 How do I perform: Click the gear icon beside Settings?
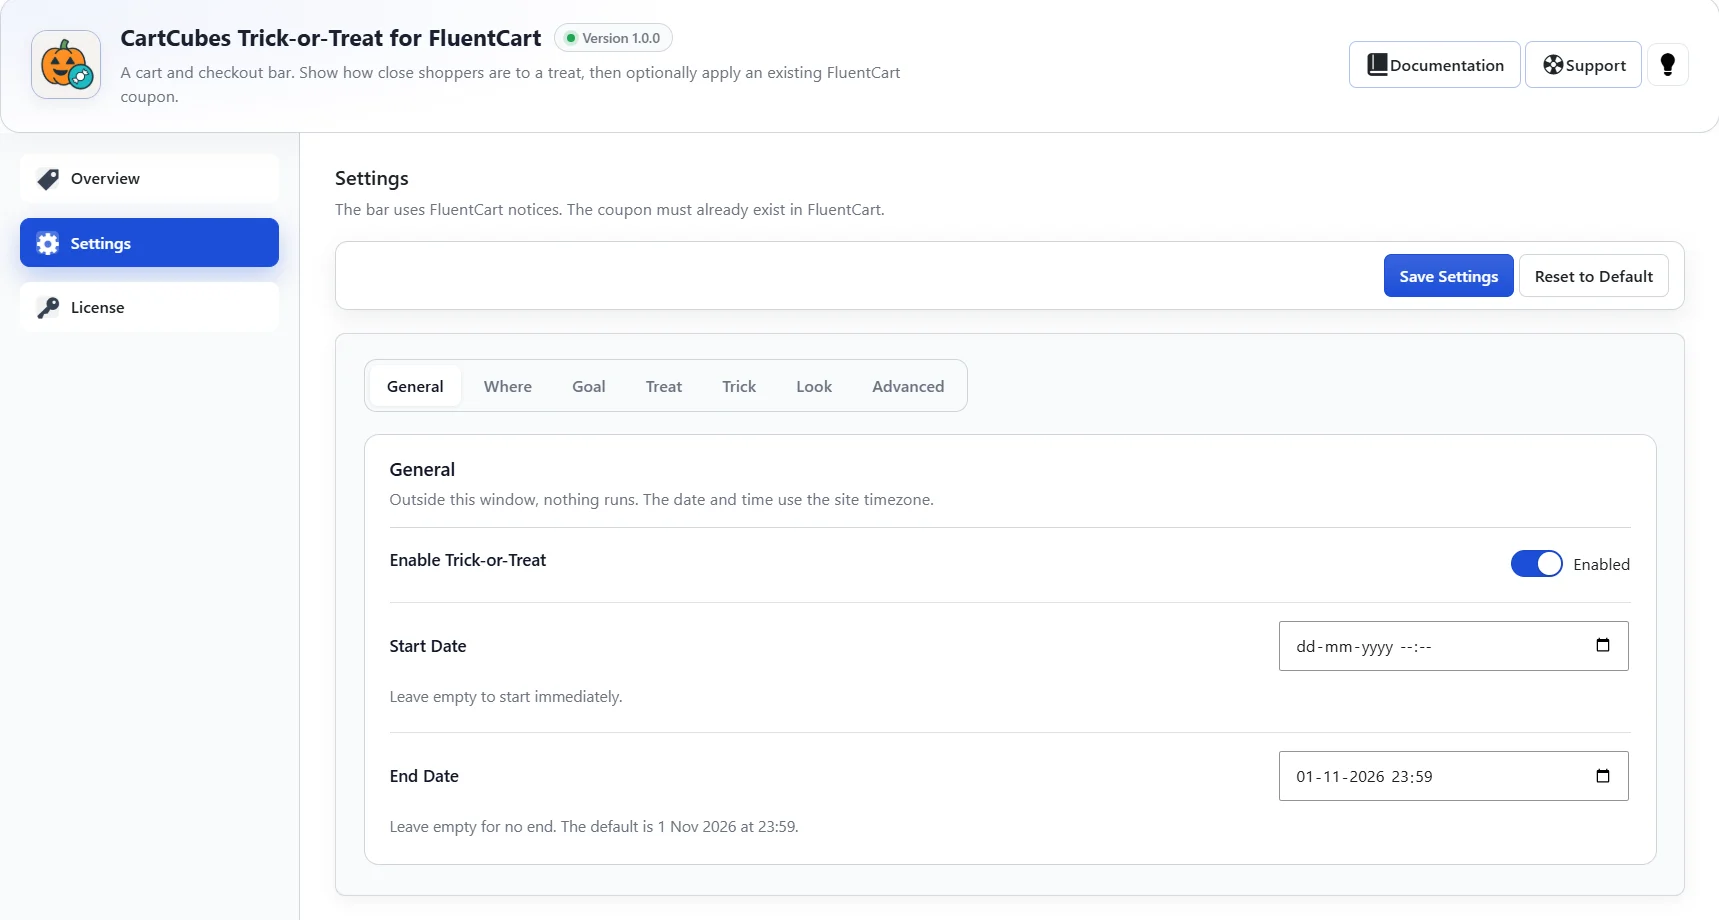coord(48,243)
